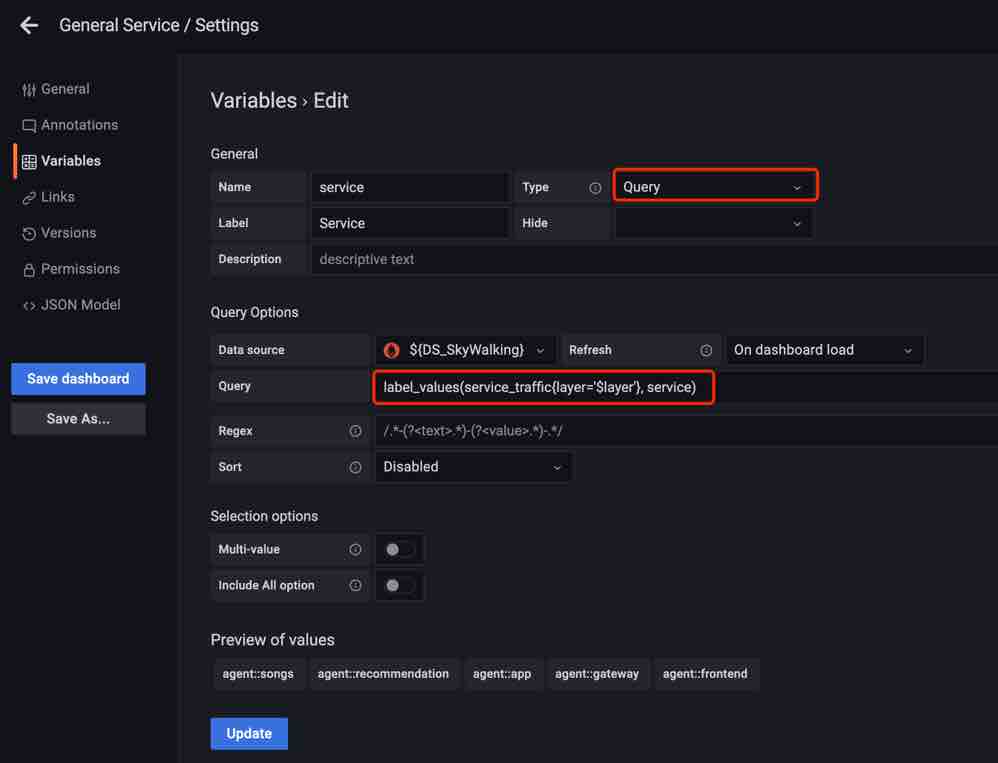
Task: Click the Sort info icon
Action: (x=355, y=467)
